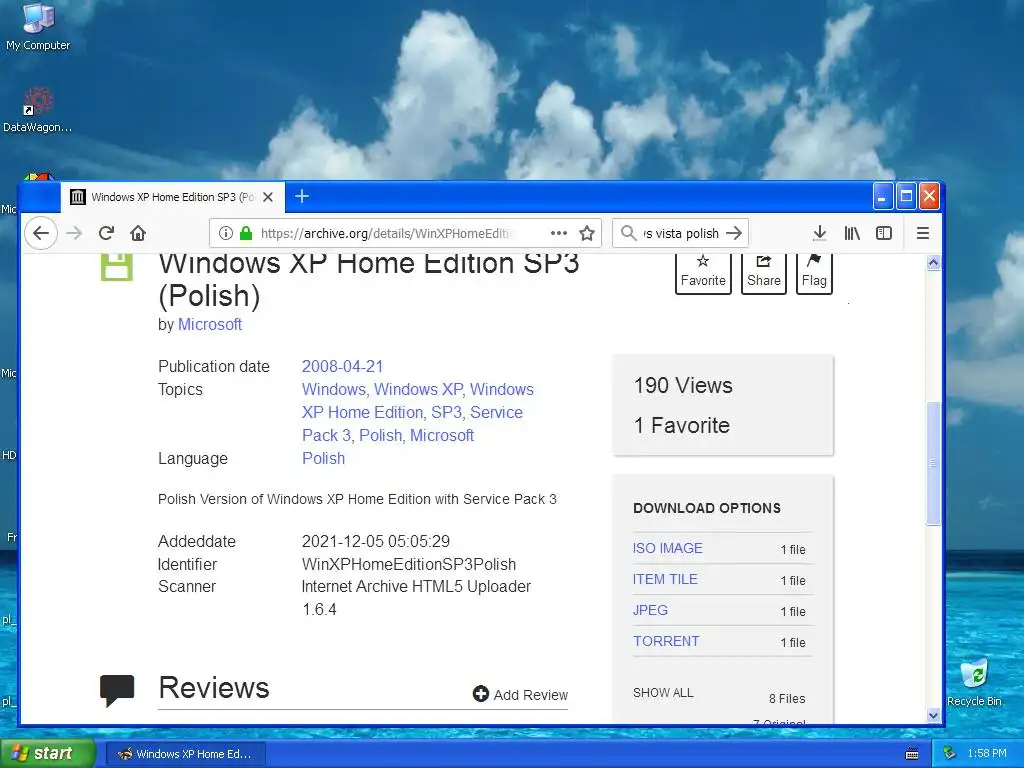Screen dimensions: 1024x768
Task: Flag this item with Flag button
Action: point(814,272)
